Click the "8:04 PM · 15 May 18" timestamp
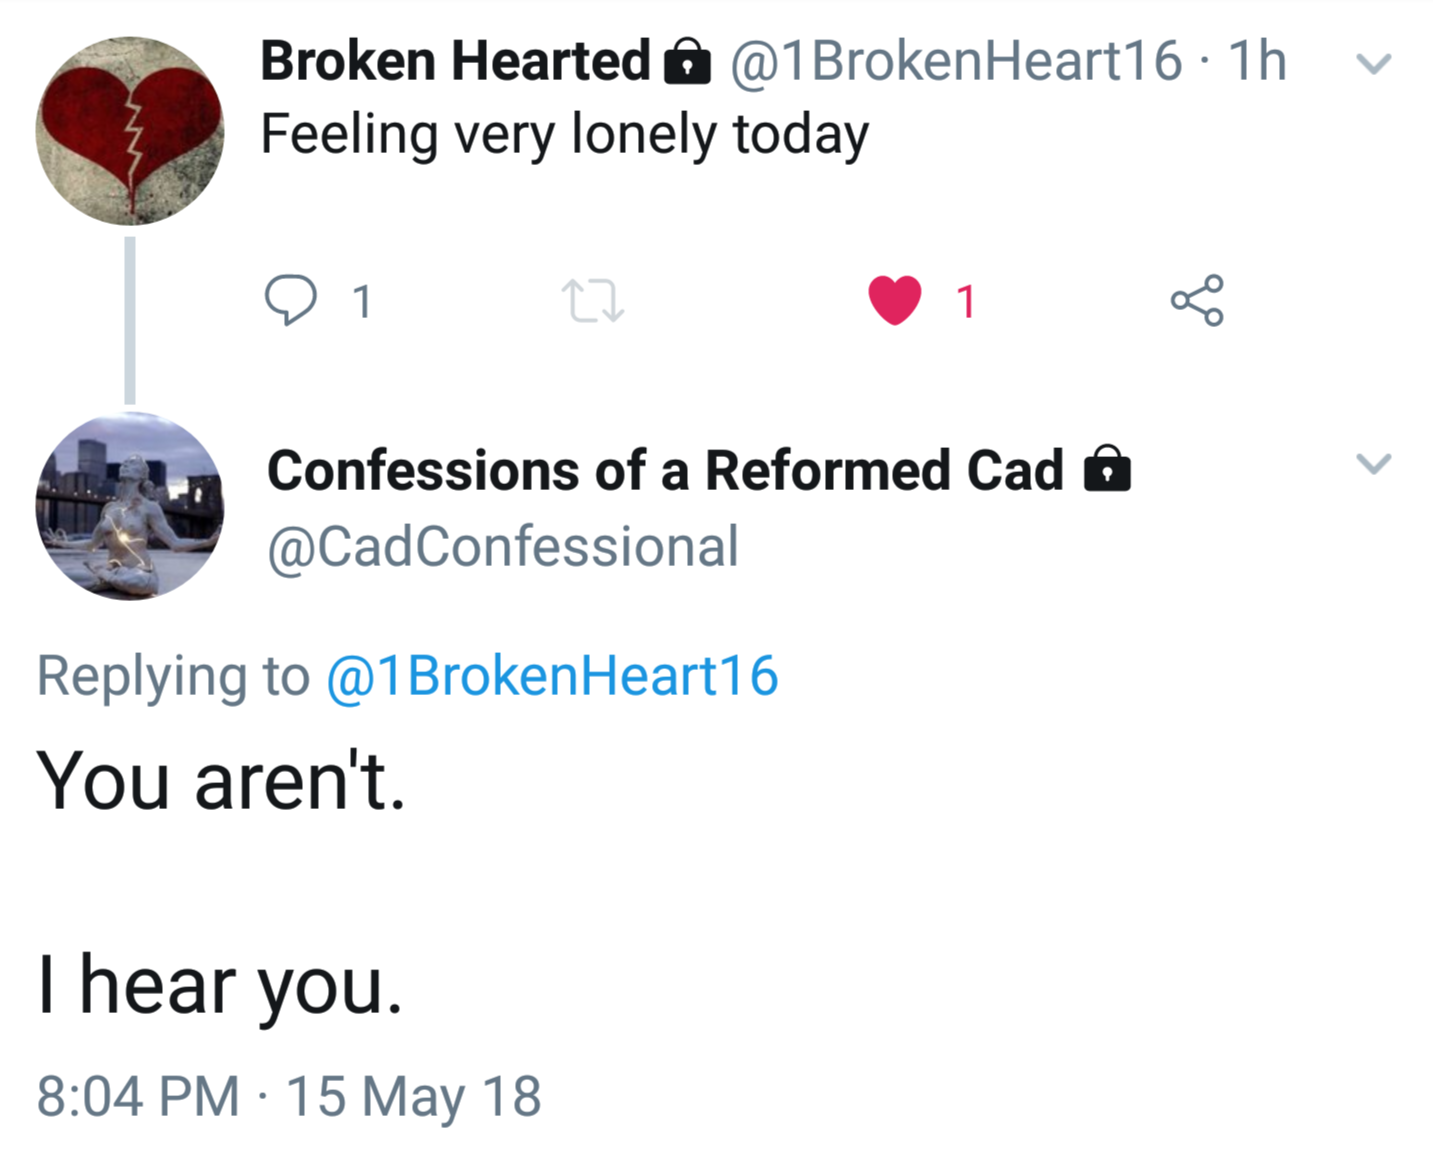This screenshot has height=1156, width=1433. 289,1096
